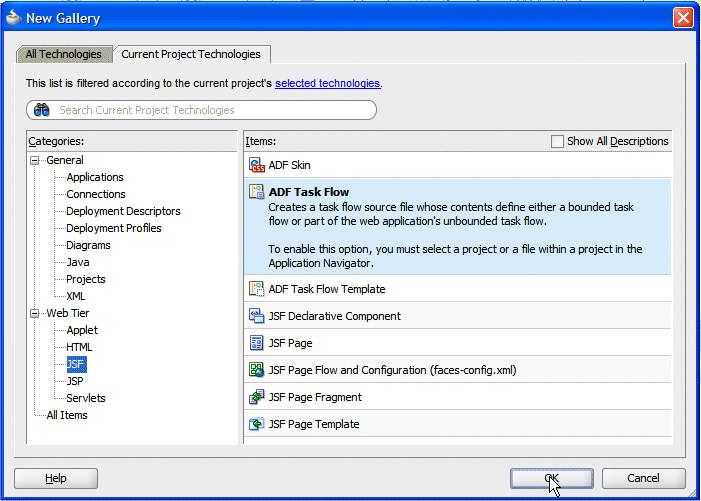Screen dimensions: 701x501
Task: Click the JSF Page icon
Action: 256,343
